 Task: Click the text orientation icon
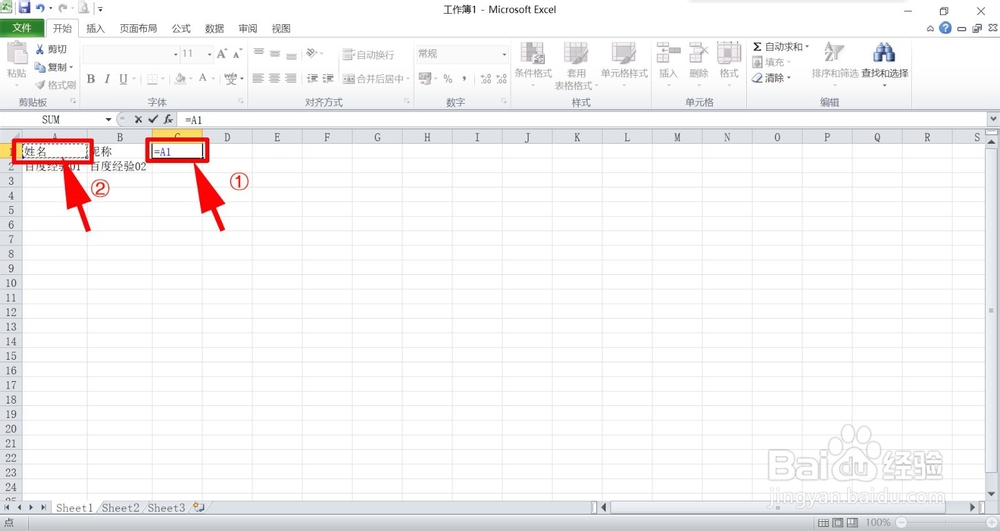(311, 53)
